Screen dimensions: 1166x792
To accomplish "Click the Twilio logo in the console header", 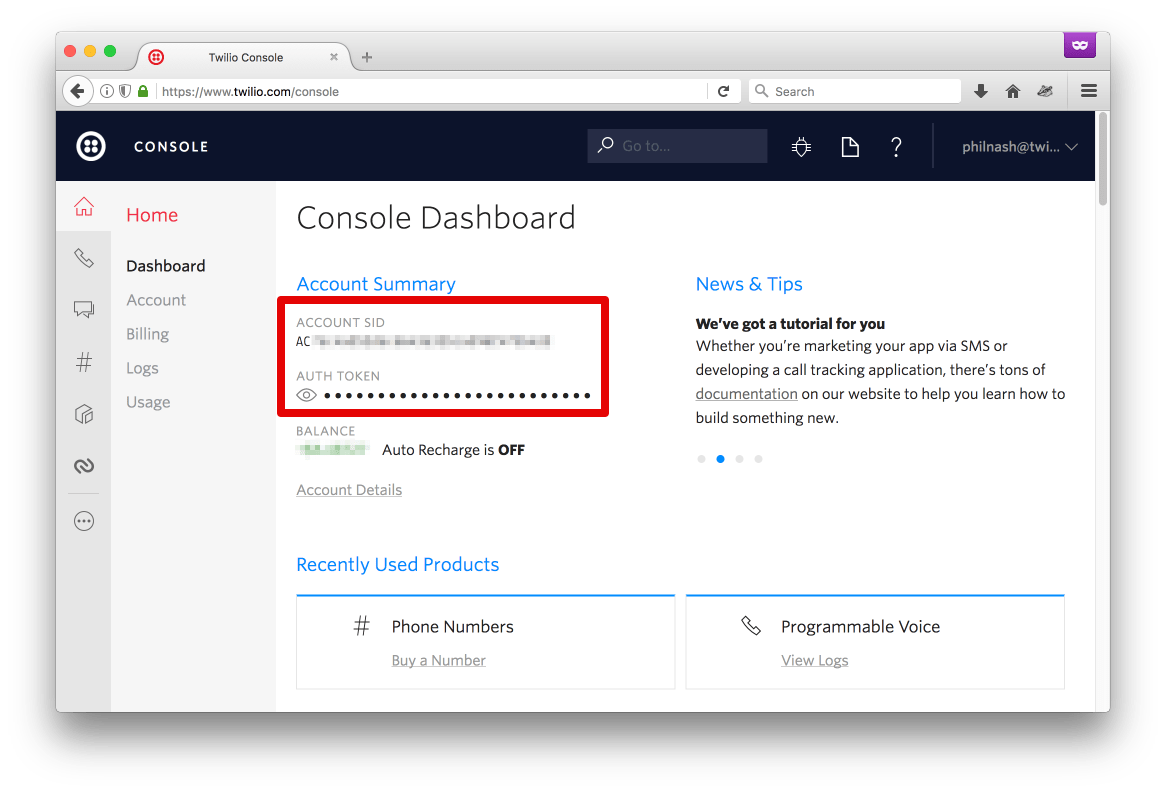I will (x=91, y=147).
